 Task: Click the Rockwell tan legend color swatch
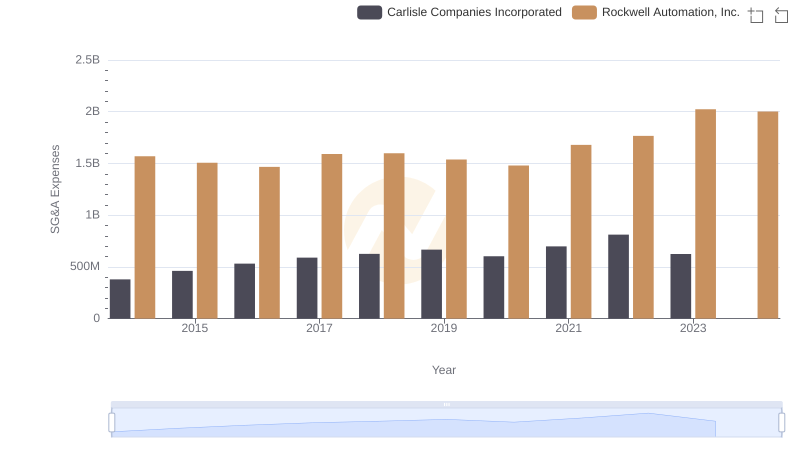click(584, 12)
